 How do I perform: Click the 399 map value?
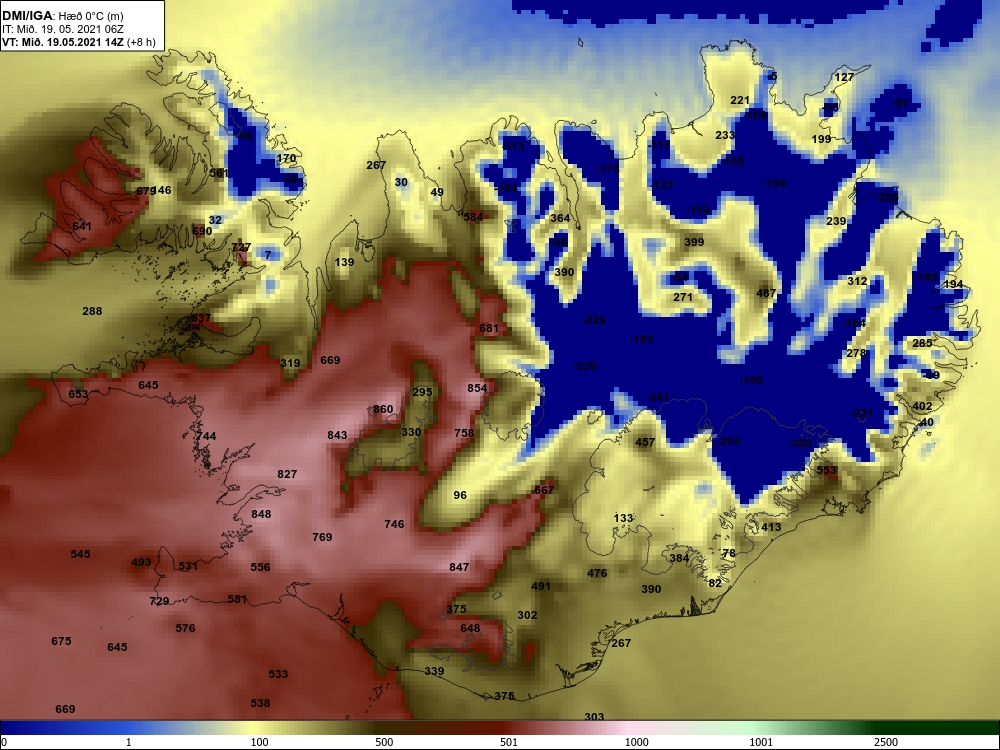694,242
